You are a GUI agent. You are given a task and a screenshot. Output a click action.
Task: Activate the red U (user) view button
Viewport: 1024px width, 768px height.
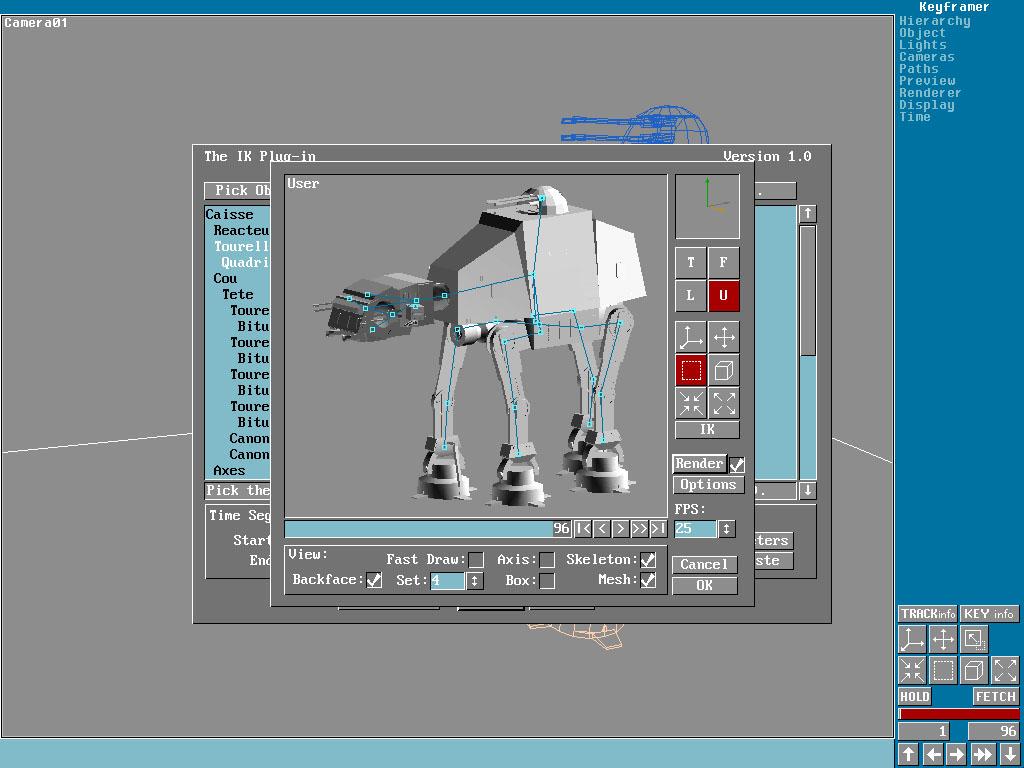tap(724, 295)
